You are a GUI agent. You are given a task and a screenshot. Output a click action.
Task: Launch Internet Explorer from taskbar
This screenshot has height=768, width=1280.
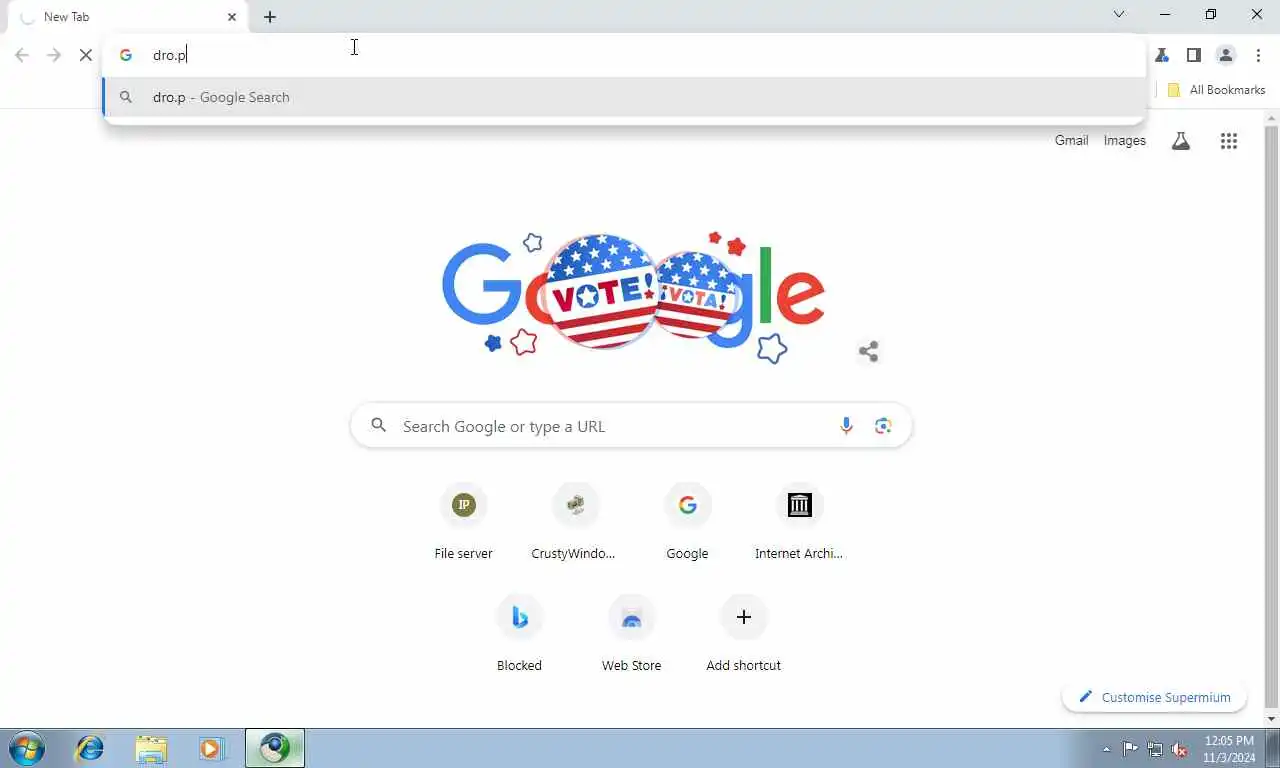[90, 748]
